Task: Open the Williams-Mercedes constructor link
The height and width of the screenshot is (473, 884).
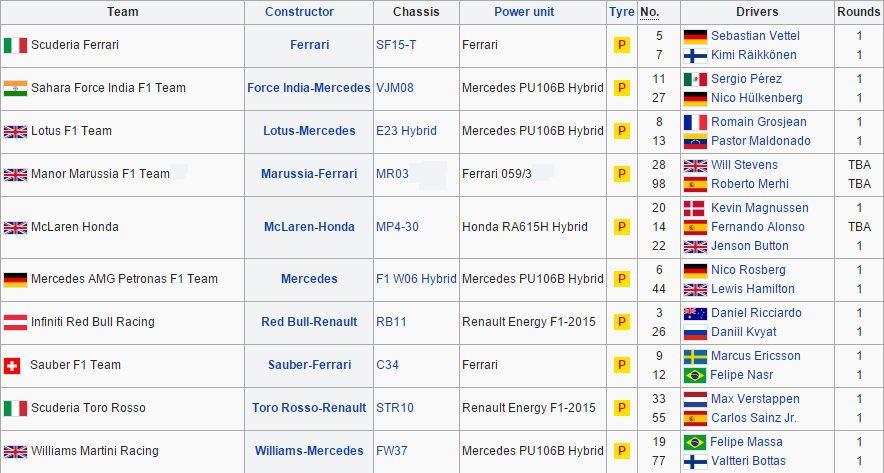Action: click(309, 451)
